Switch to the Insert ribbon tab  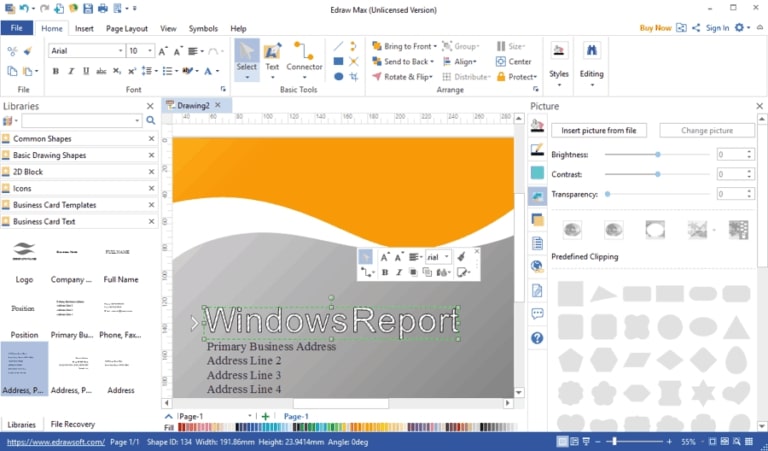pyautogui.click(x=84, y=28)
